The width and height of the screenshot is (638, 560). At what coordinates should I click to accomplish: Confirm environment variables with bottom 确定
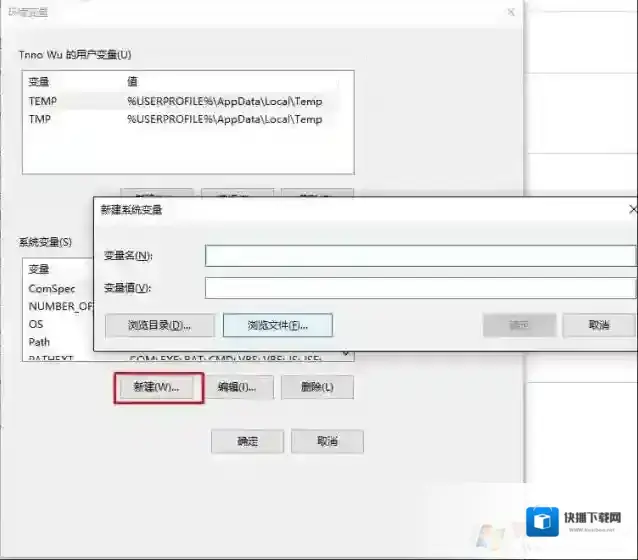pyautogui.click(x=247, y=441)
